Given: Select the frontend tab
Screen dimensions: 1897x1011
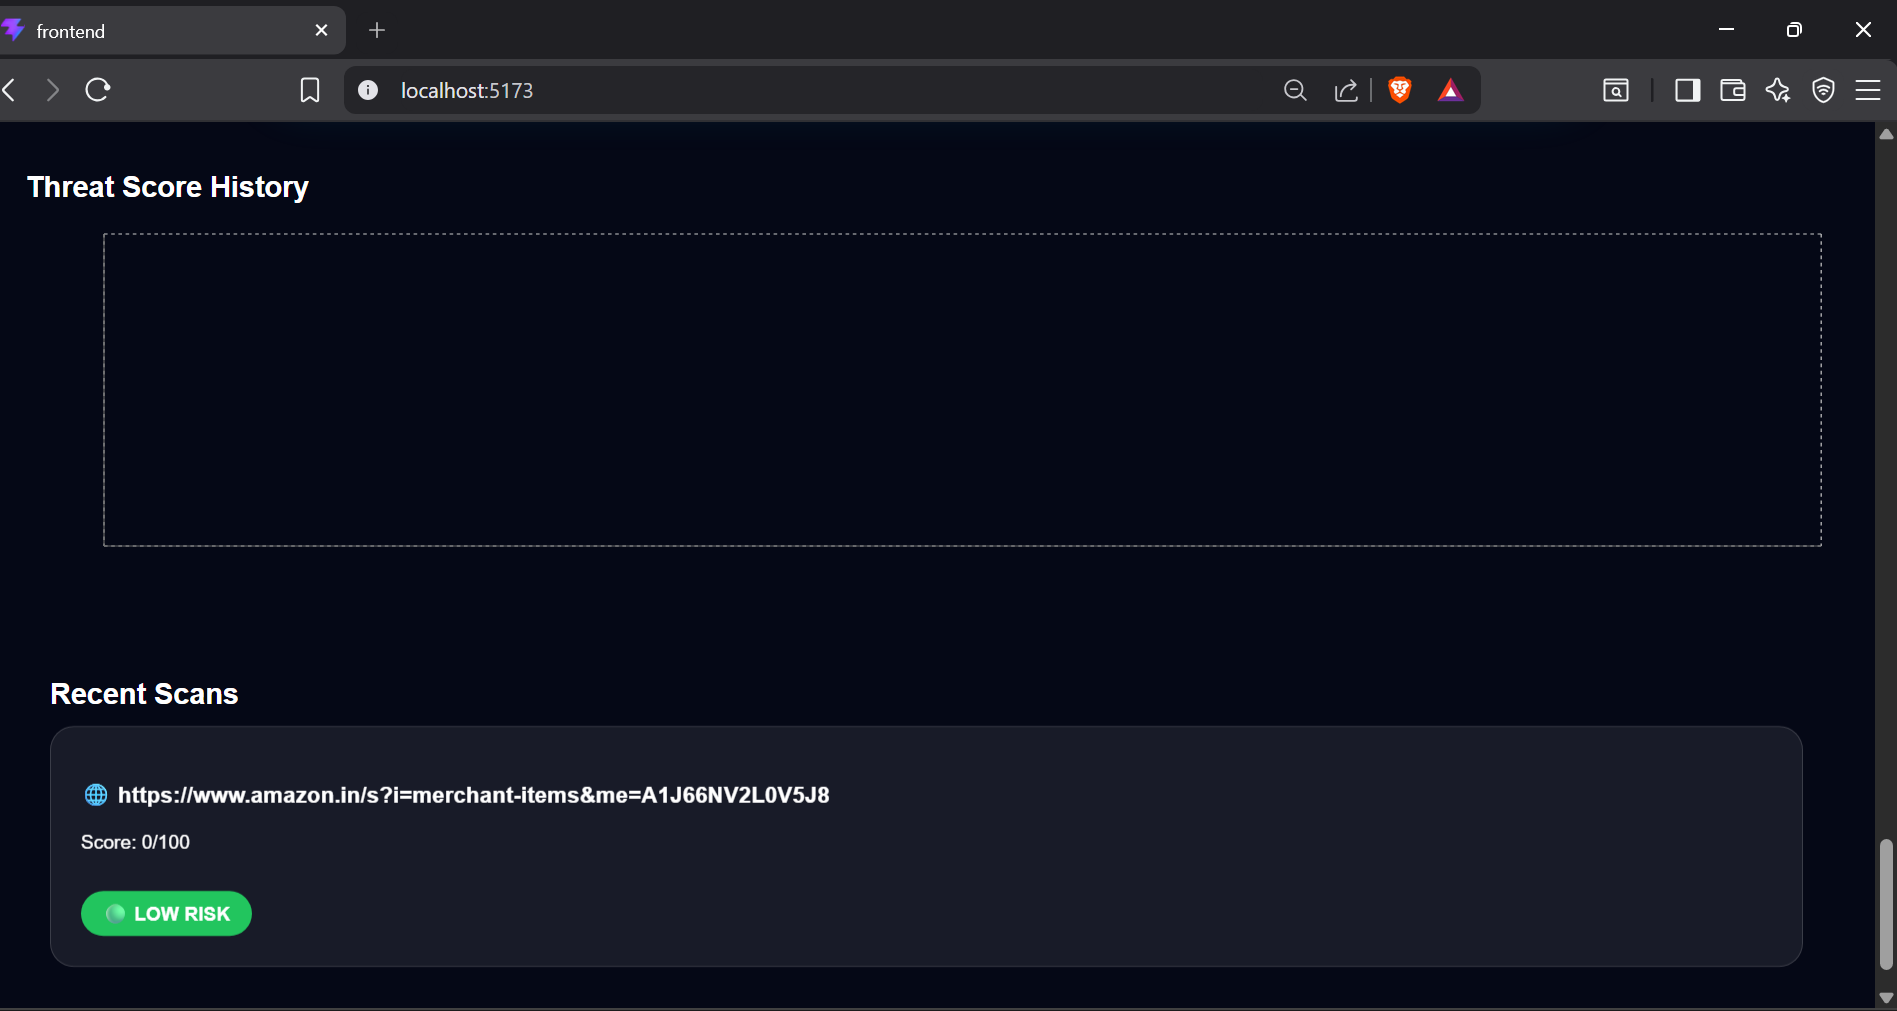Looking at the screenshot, I should 170,31.
